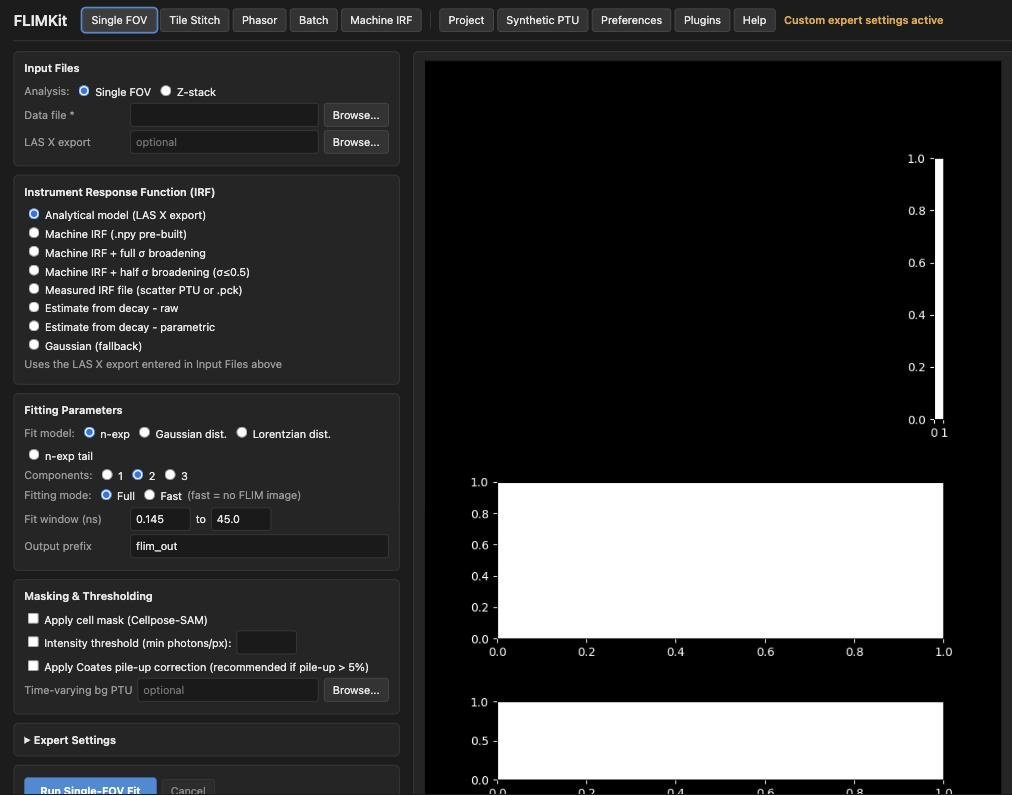Viewport: 1012px width, 795px height.
Task: Enable Coates pile-up correction checkbox
Action: (x=33, y=666)
